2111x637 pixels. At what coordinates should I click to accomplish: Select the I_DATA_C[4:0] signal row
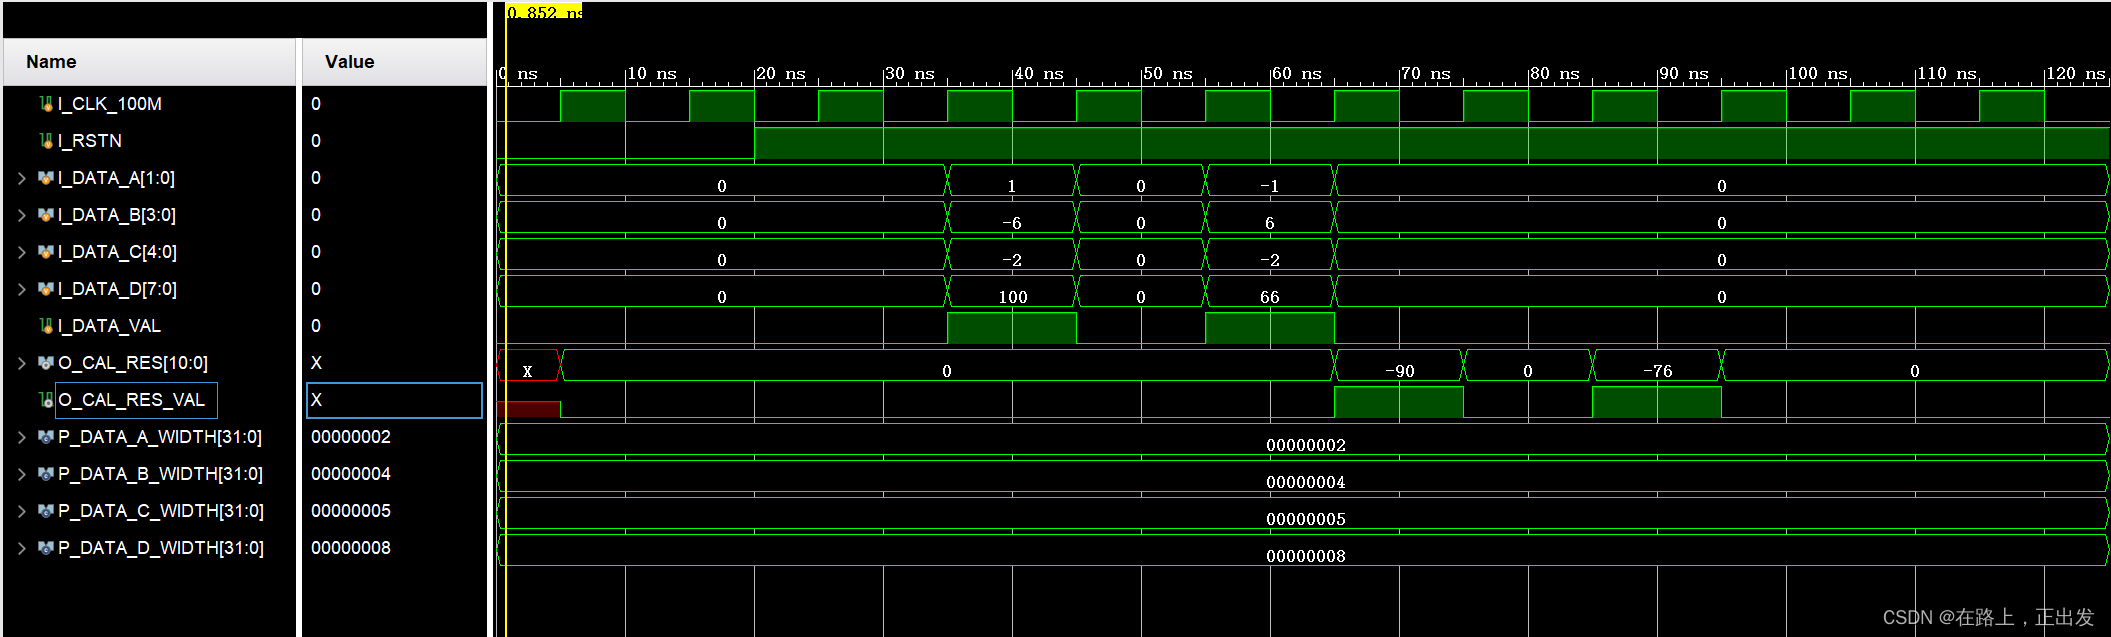click(117, 252)
